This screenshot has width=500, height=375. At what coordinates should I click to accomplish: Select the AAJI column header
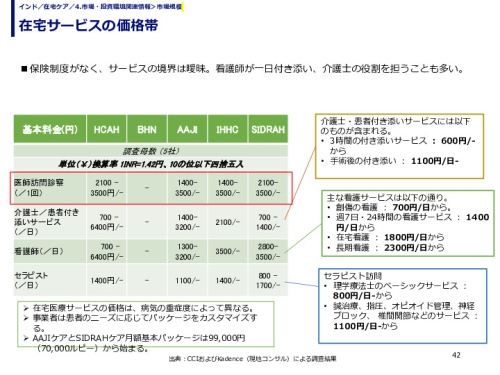(187, 129)
